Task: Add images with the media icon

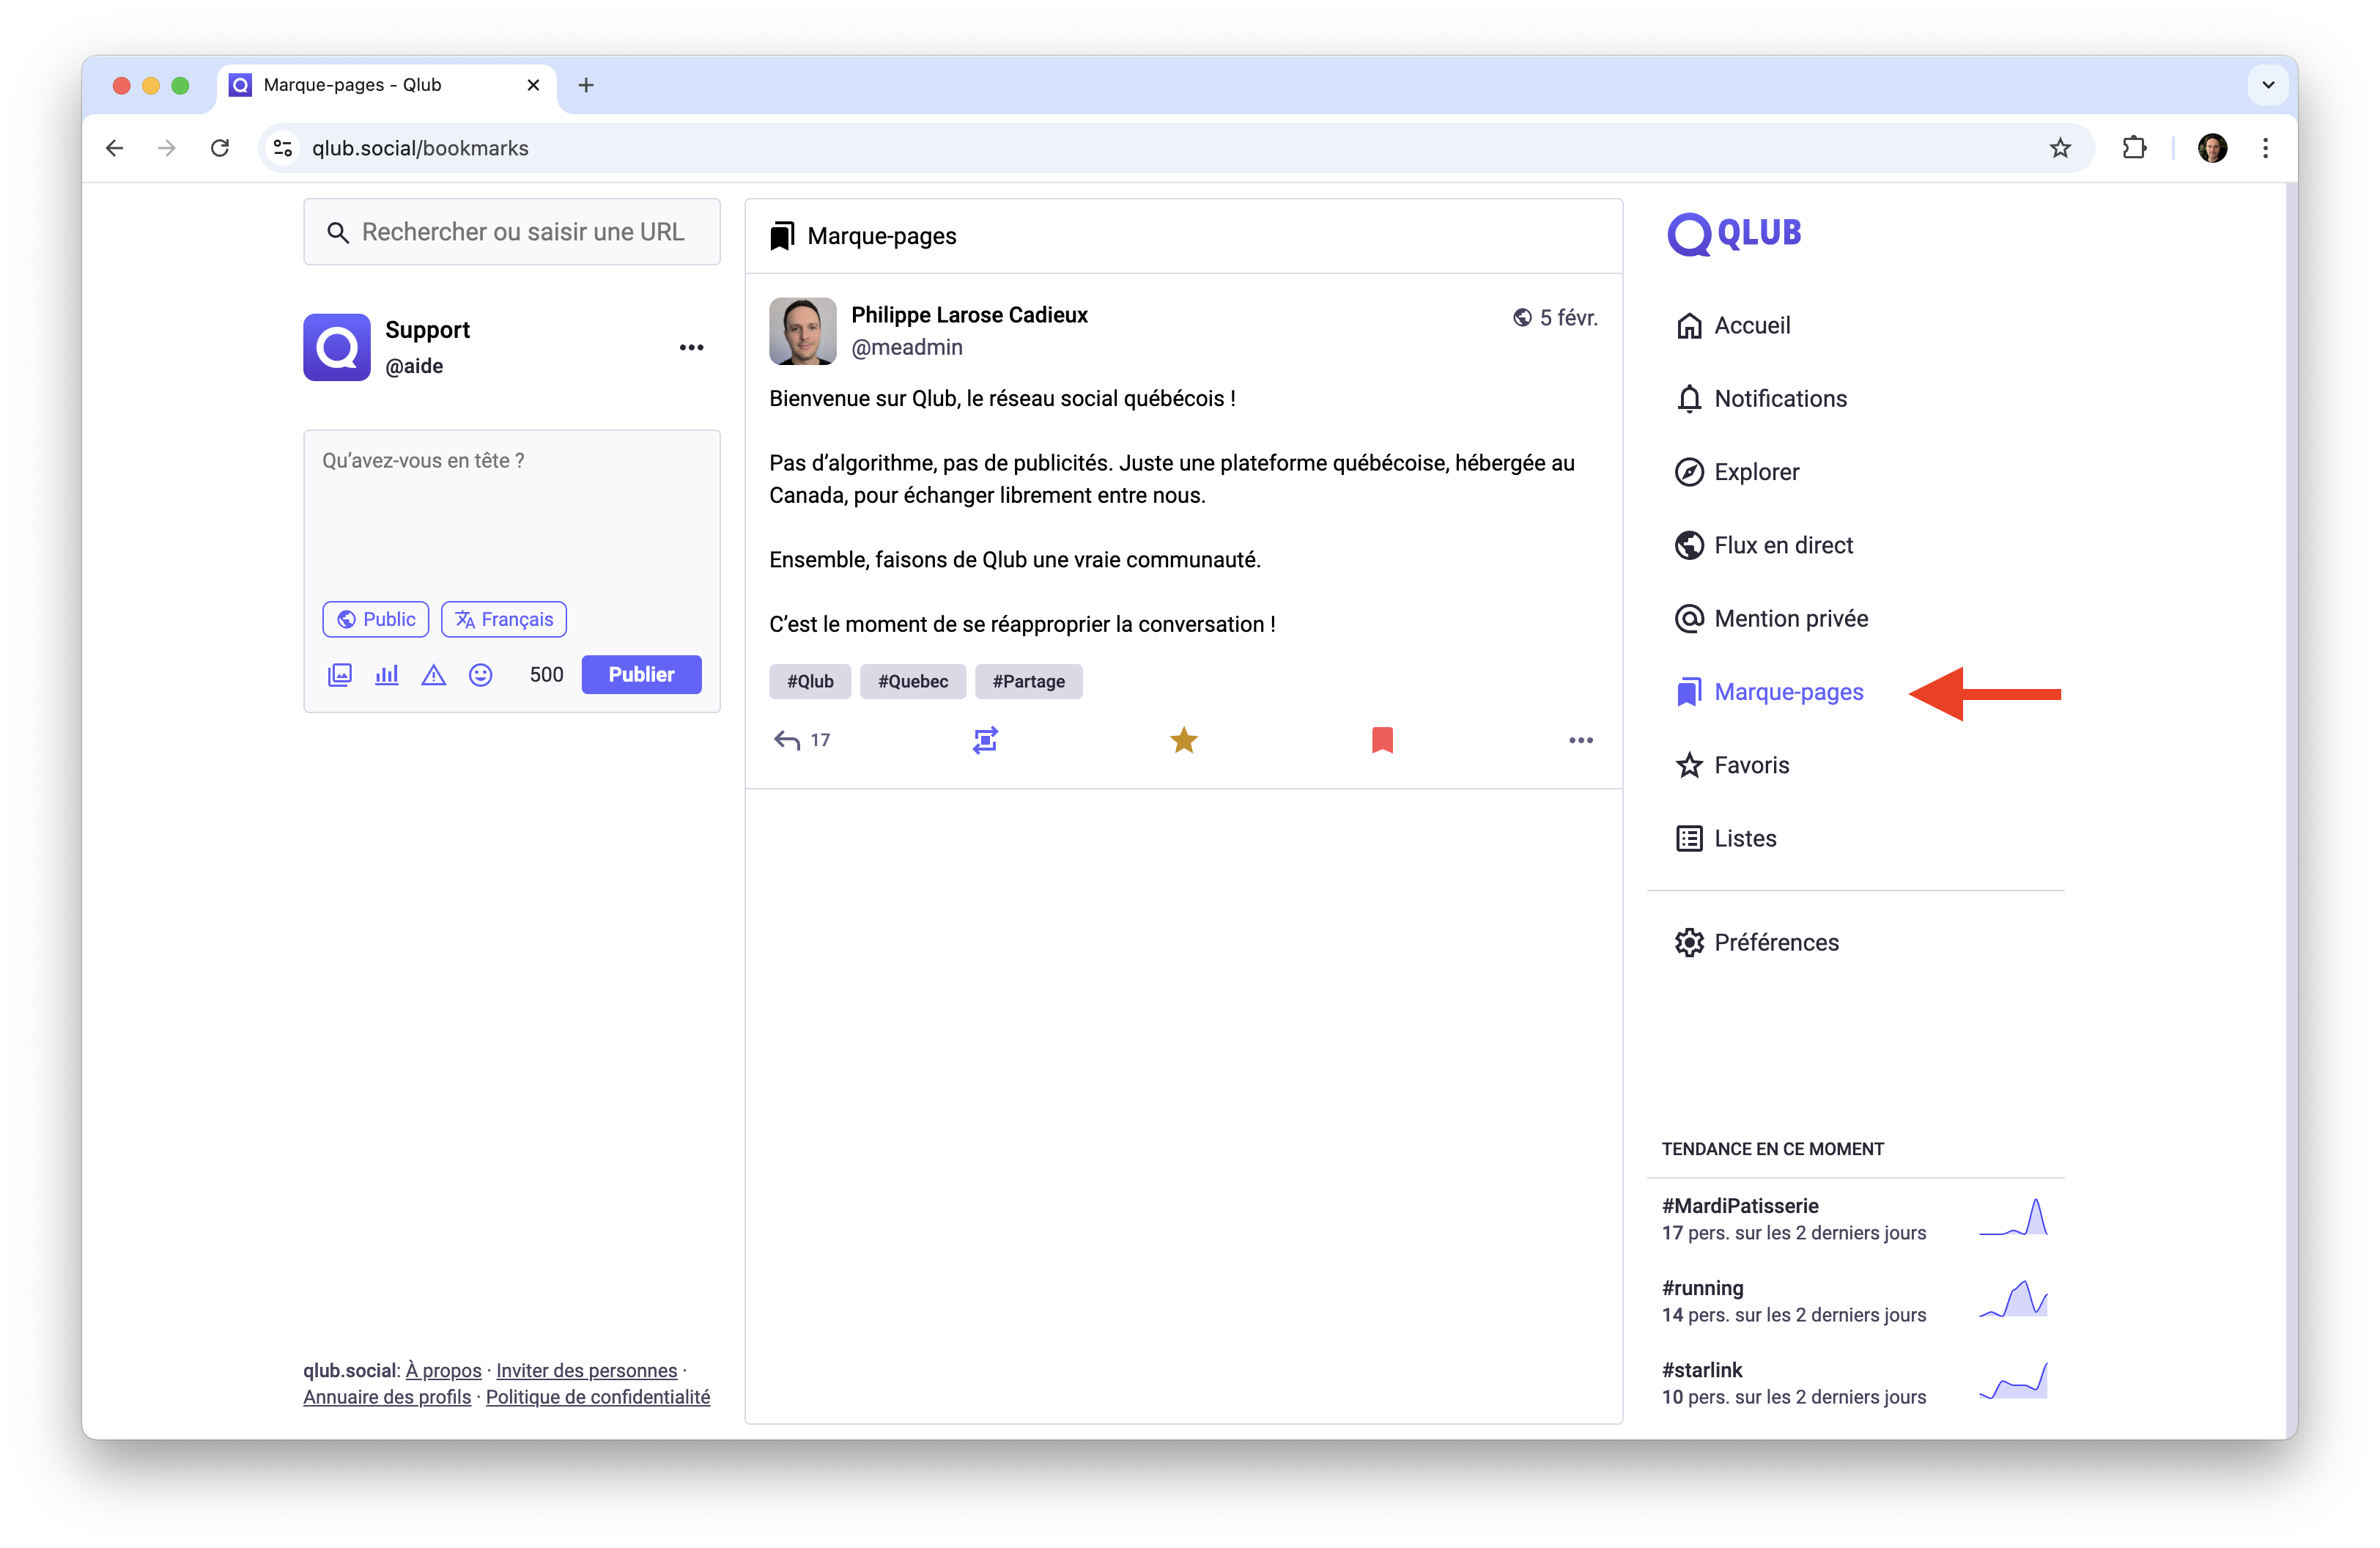Action: pos(340,675)
